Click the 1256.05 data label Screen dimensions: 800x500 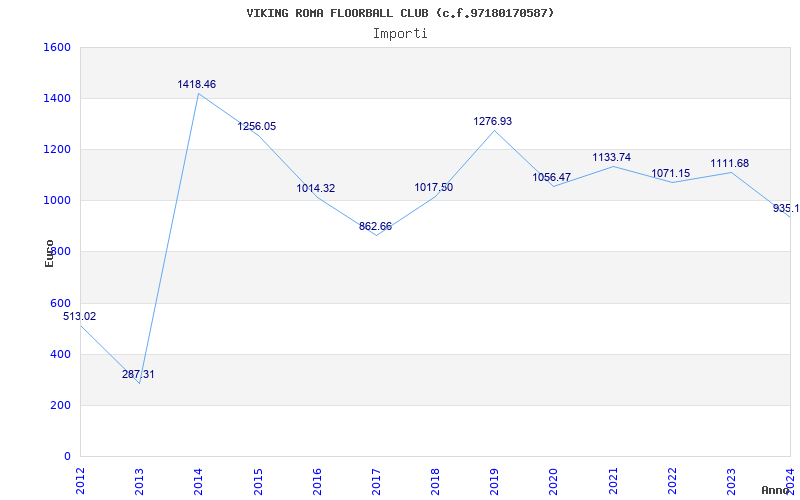[256, 127]
